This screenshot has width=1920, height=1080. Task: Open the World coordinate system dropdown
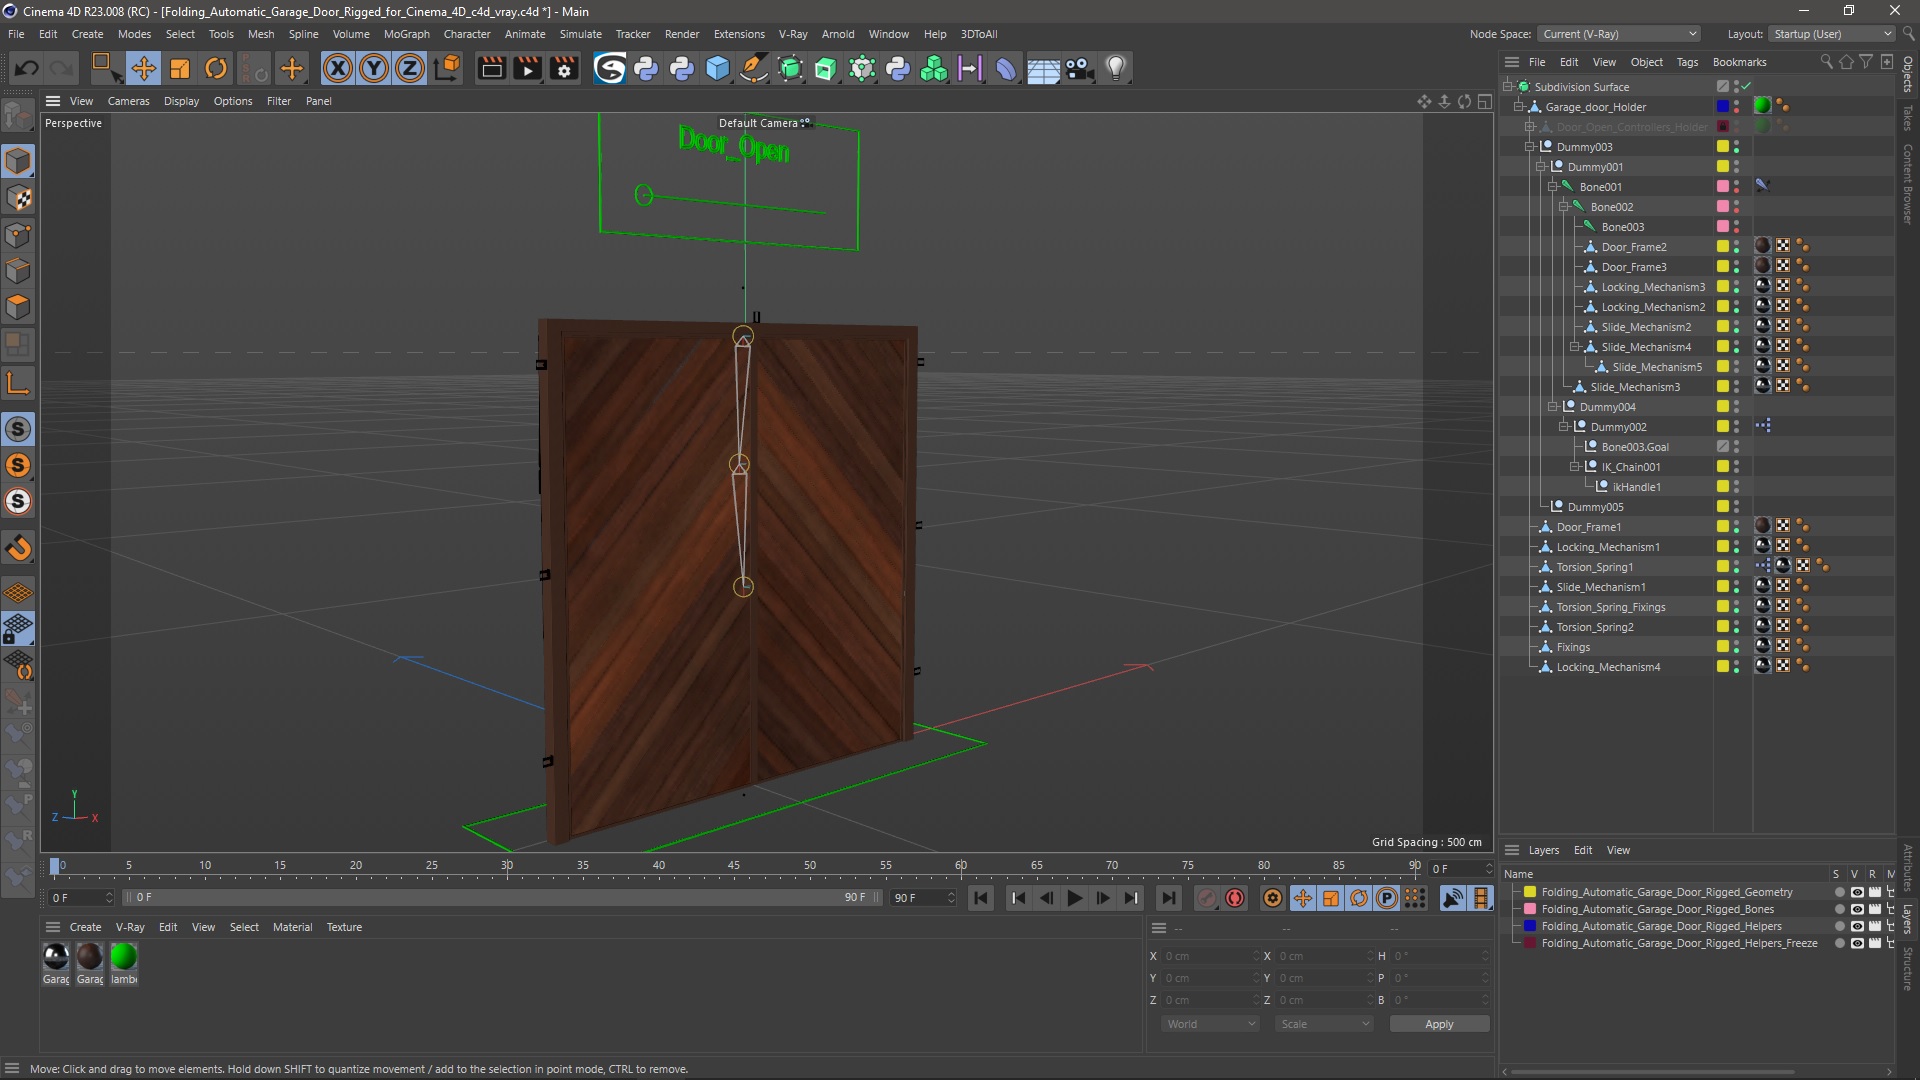[1210, 1024]
